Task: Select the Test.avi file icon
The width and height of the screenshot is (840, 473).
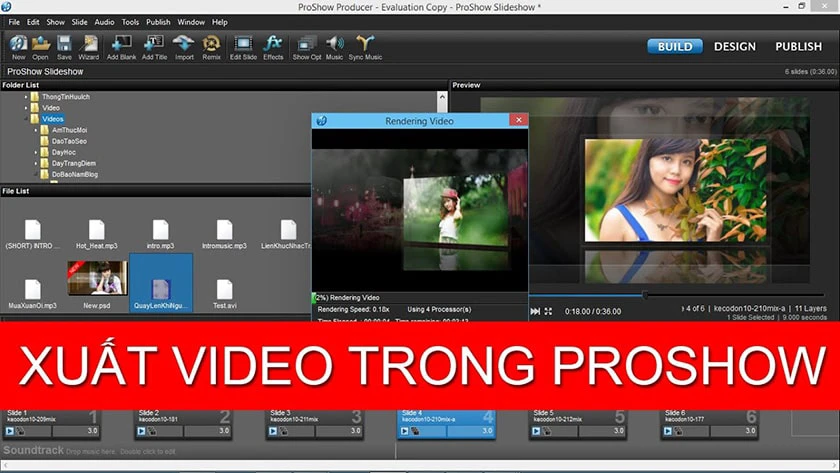Action: click(x=224, y=290)
